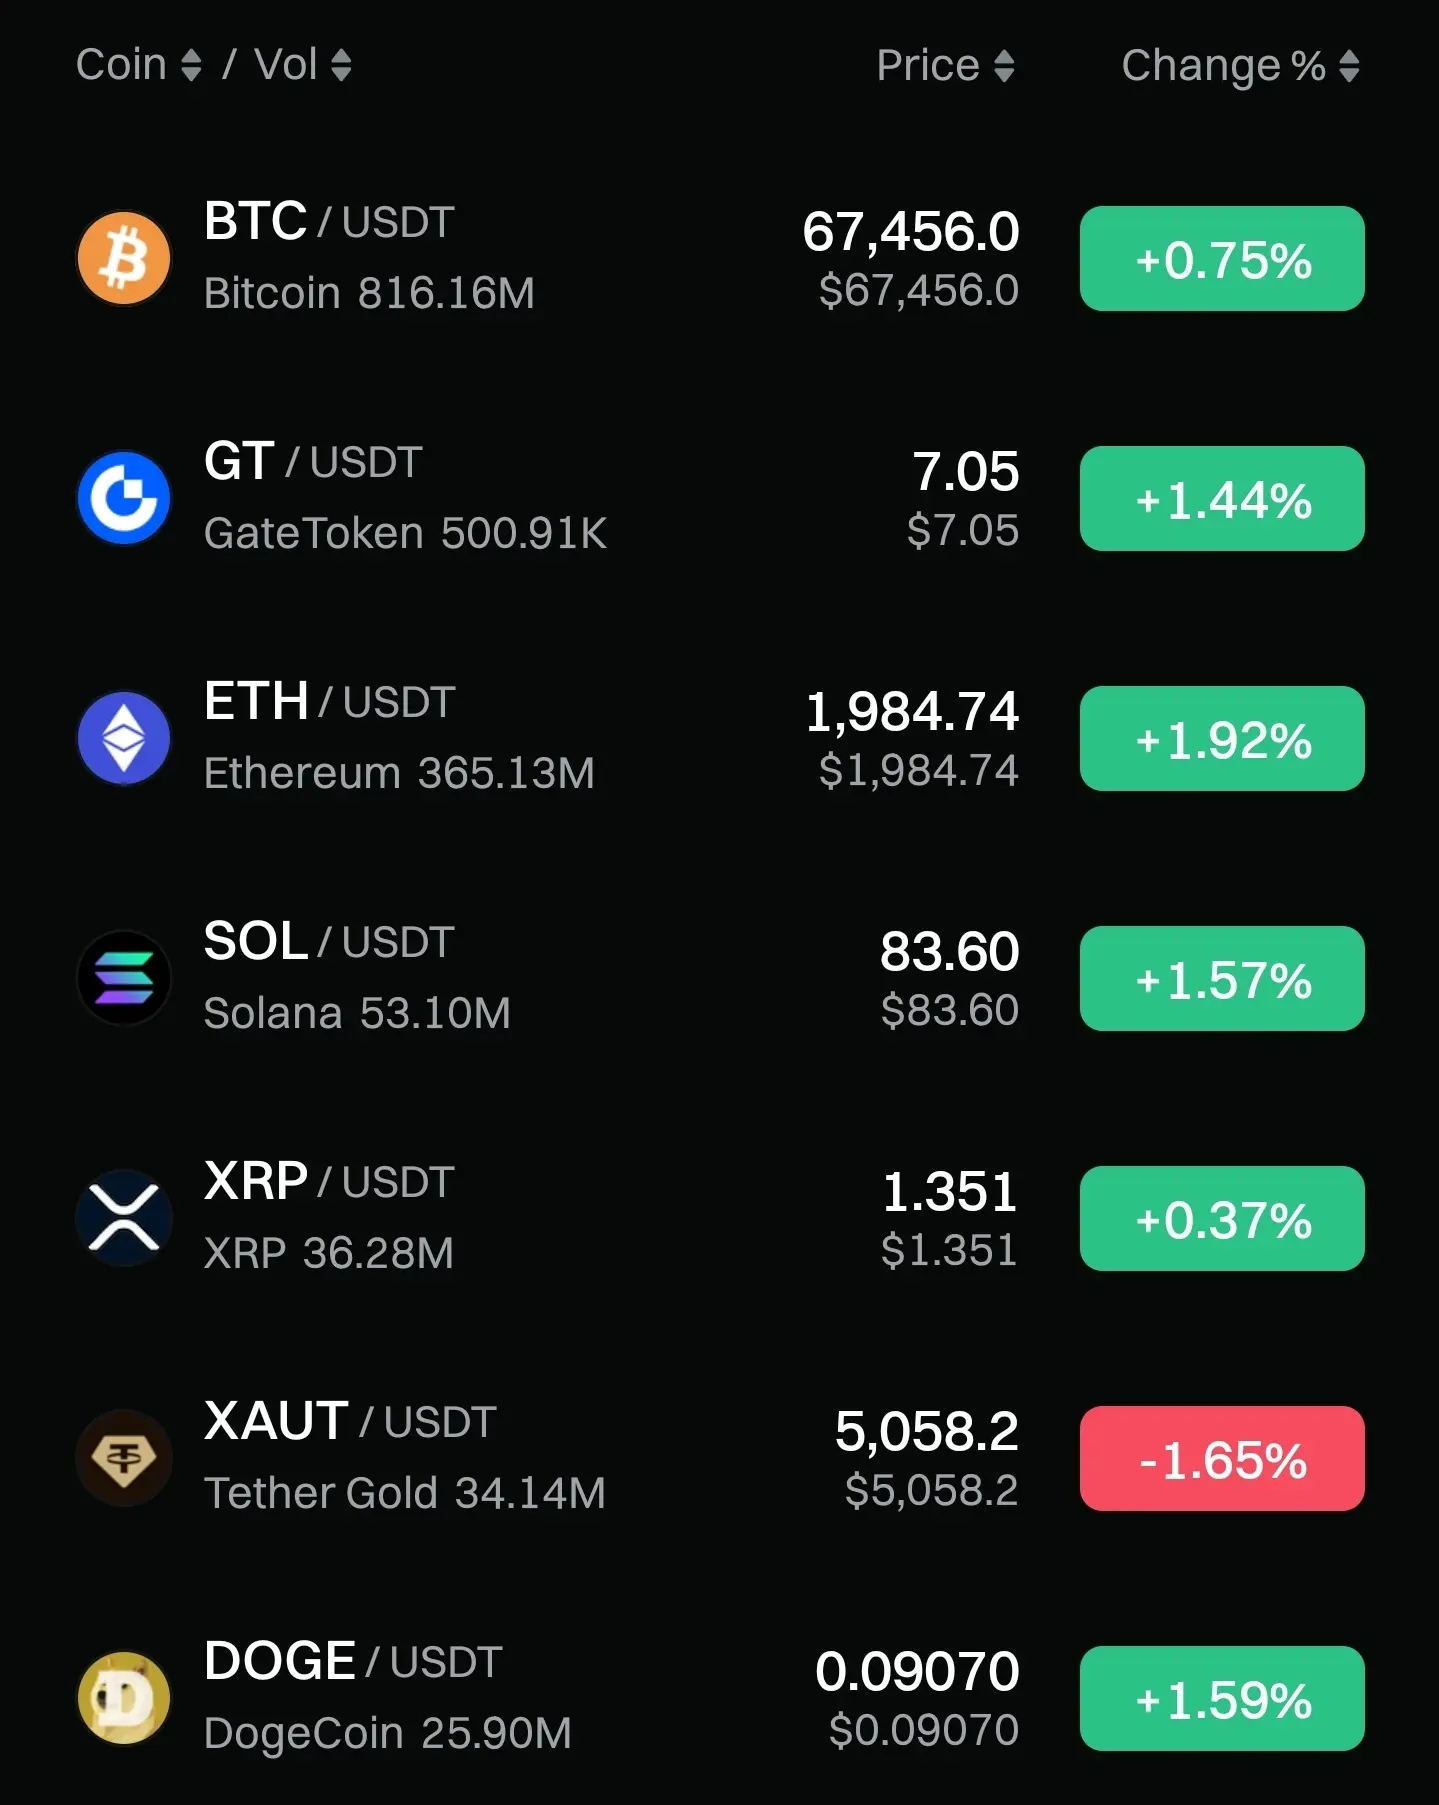Image resolution: width=1439 pixels, height=1805 pixels.
Task: Tap the BTC +0.75% change badge
Action: tap(1222, 259)
